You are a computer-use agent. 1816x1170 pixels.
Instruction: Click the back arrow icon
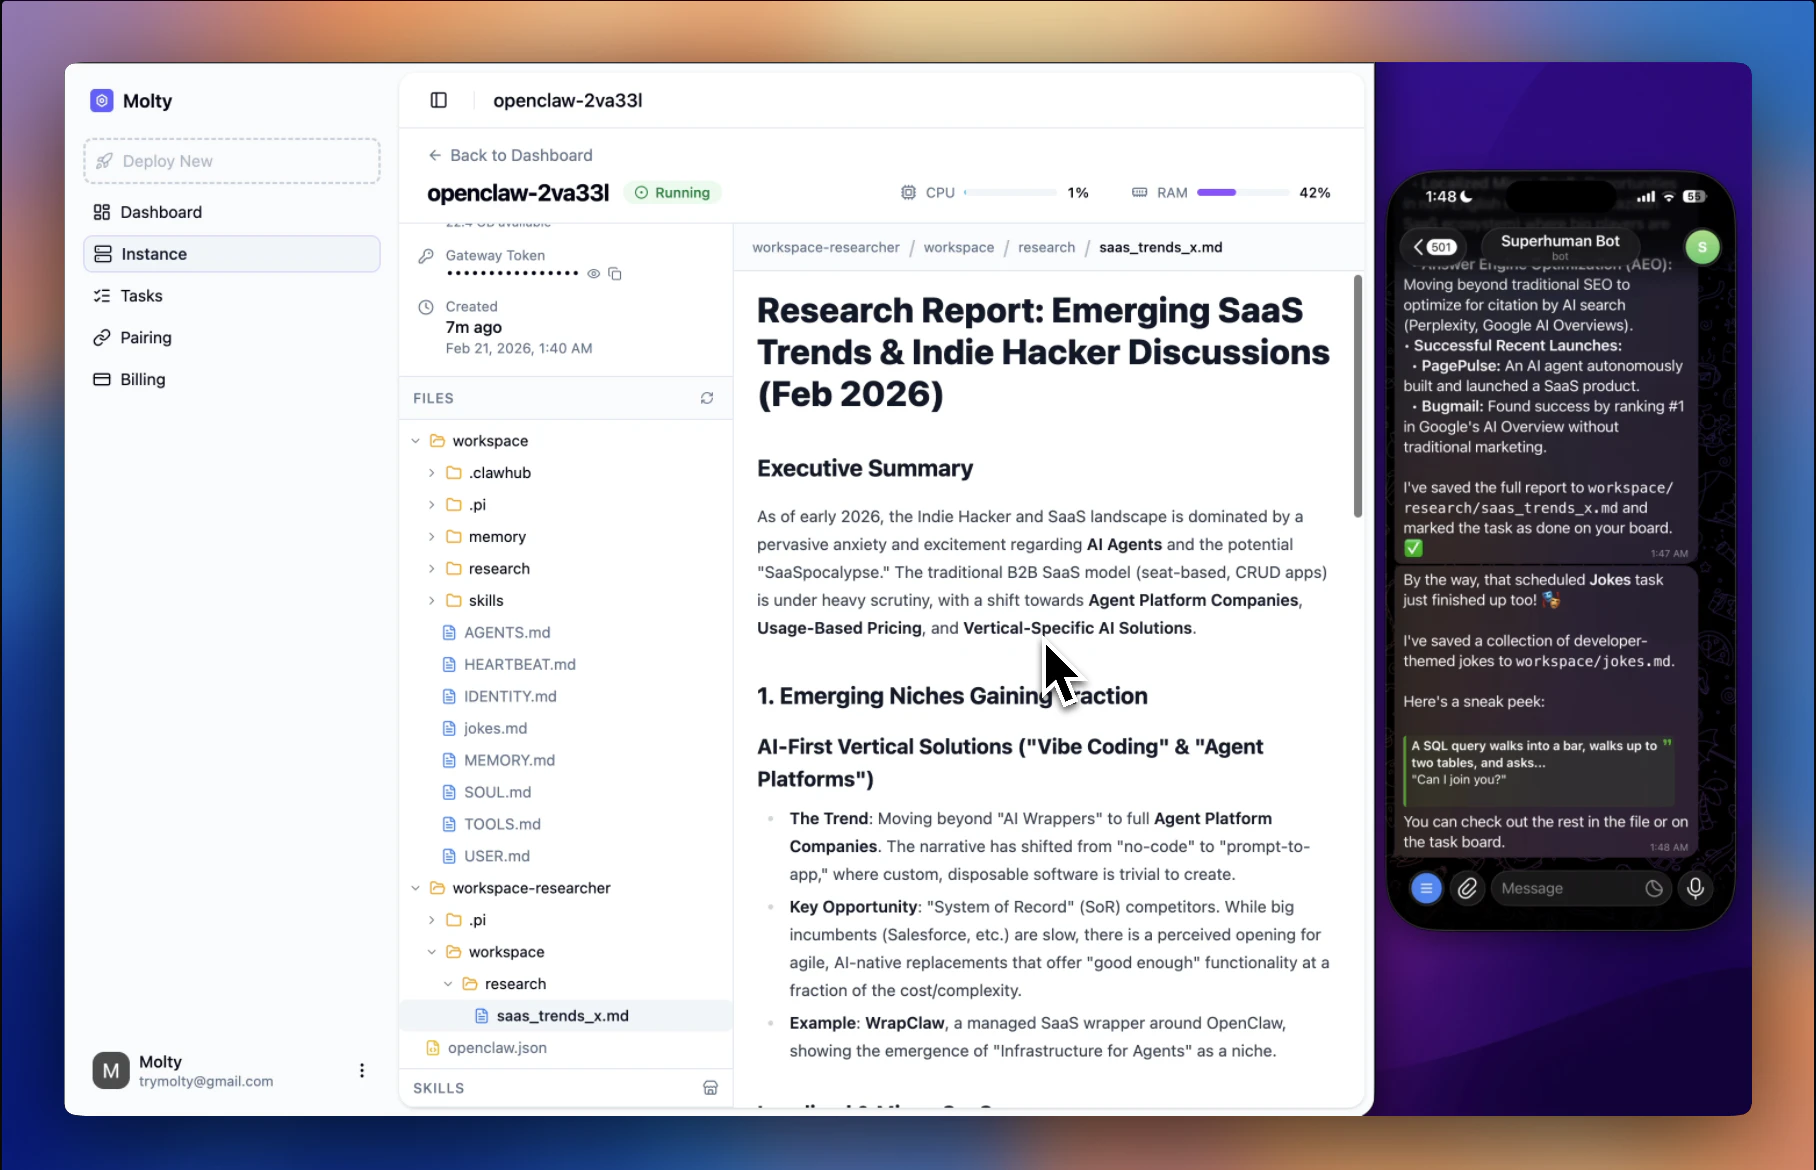(435, 155)
